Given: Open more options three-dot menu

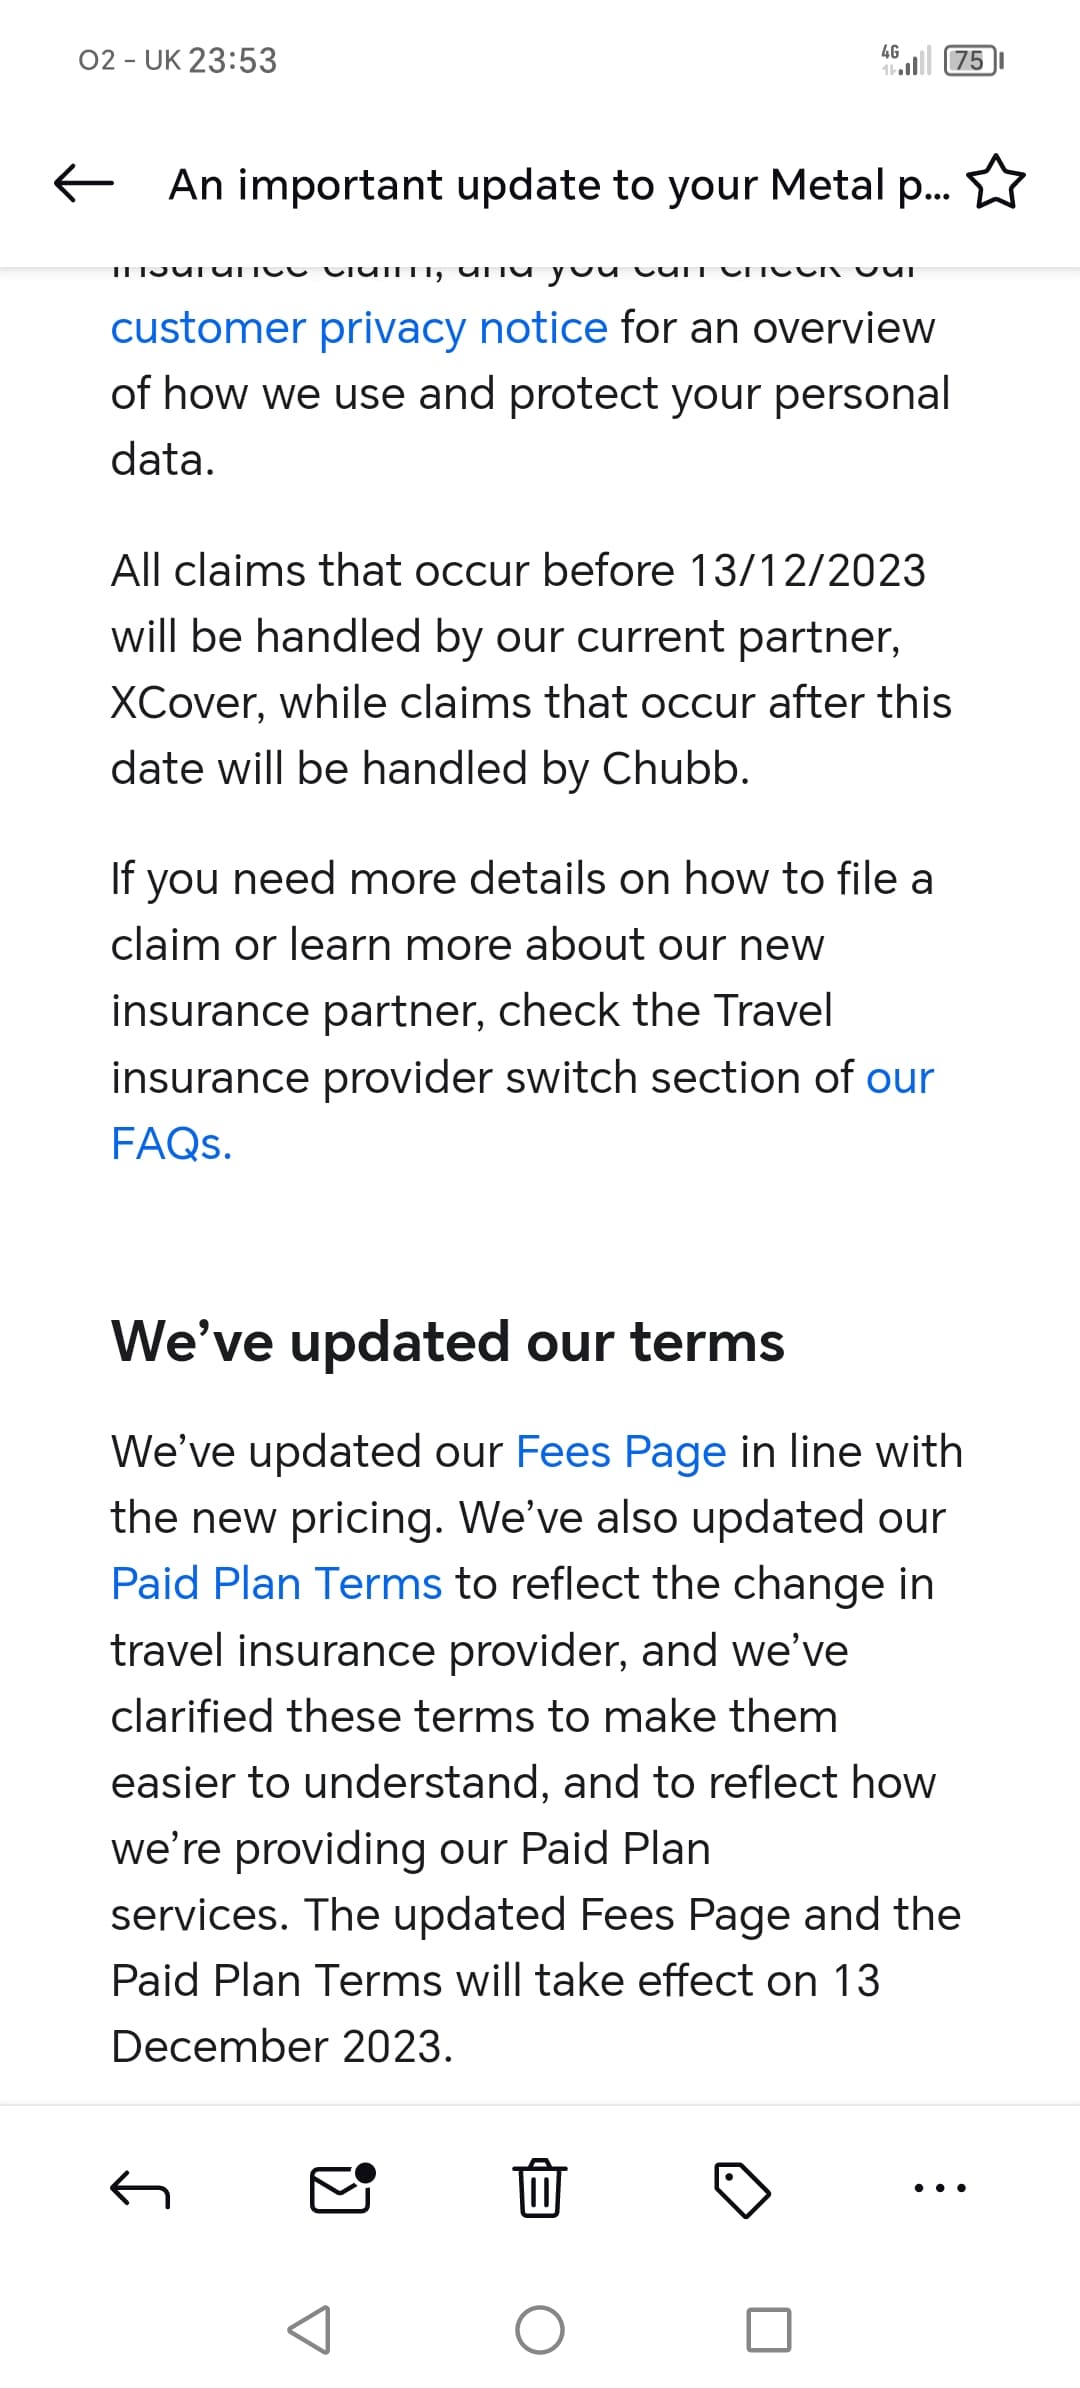Looking at the screenshot, I should tap(940, 2188).
